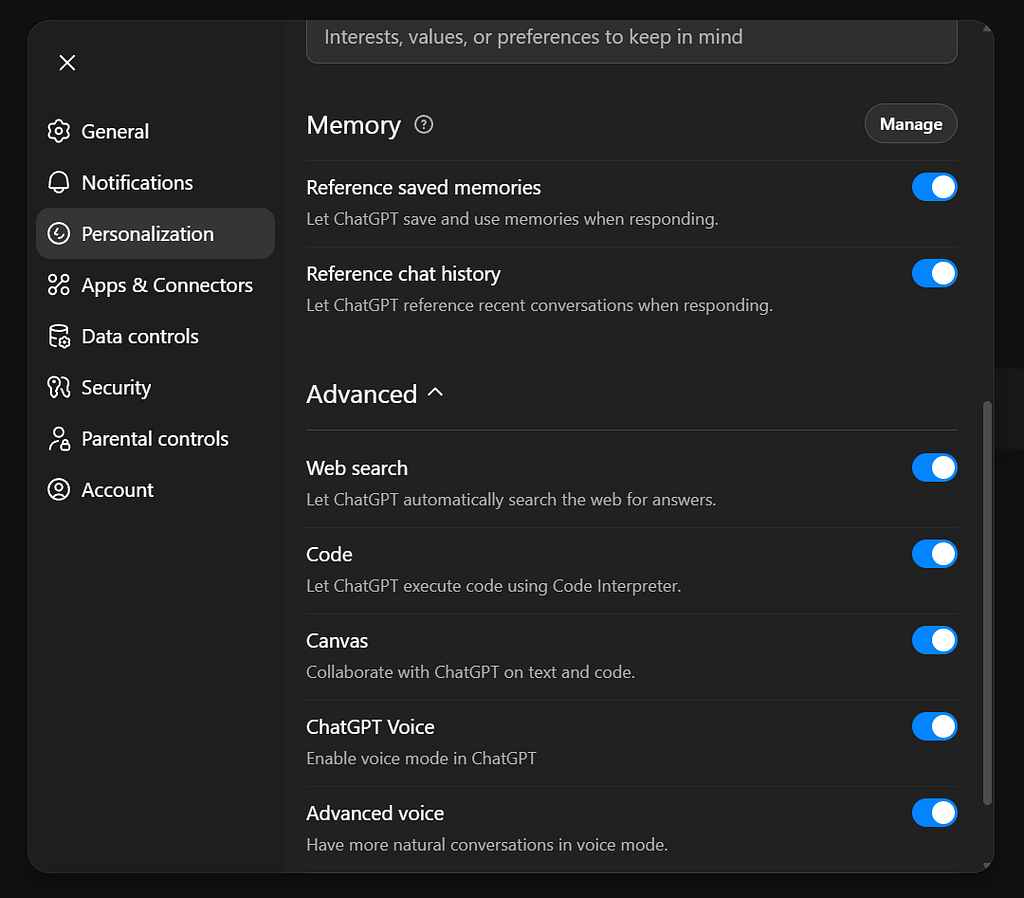Collapse the Advanced section chevron
Viewport: 1024px width, 898px height.
coord(435,393)
